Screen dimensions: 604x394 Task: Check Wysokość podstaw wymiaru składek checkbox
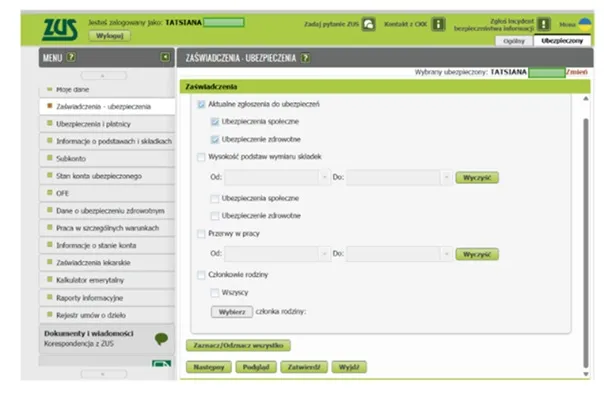(x=201, y=157)
